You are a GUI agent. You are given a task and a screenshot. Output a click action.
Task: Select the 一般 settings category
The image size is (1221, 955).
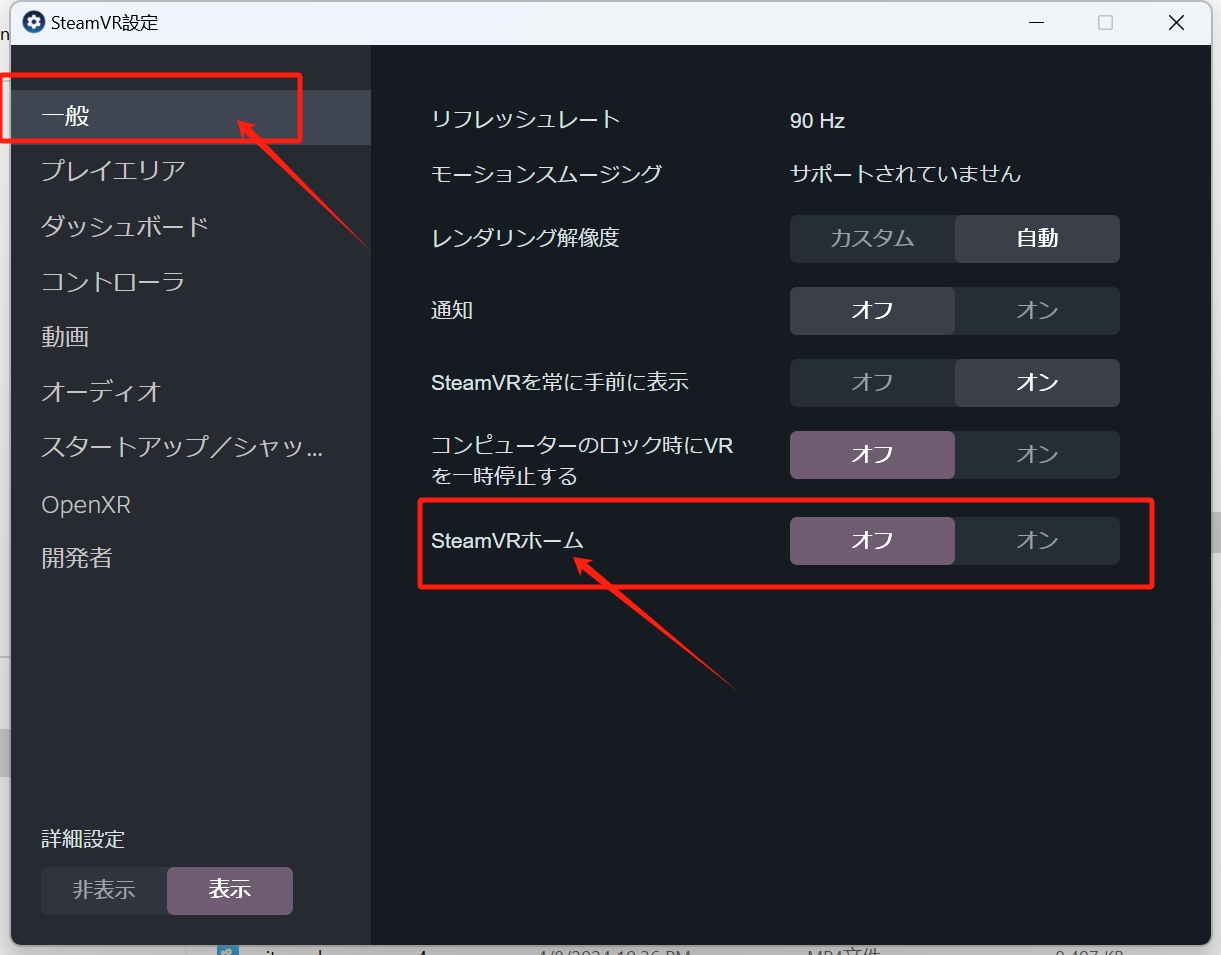click(191, 117)
